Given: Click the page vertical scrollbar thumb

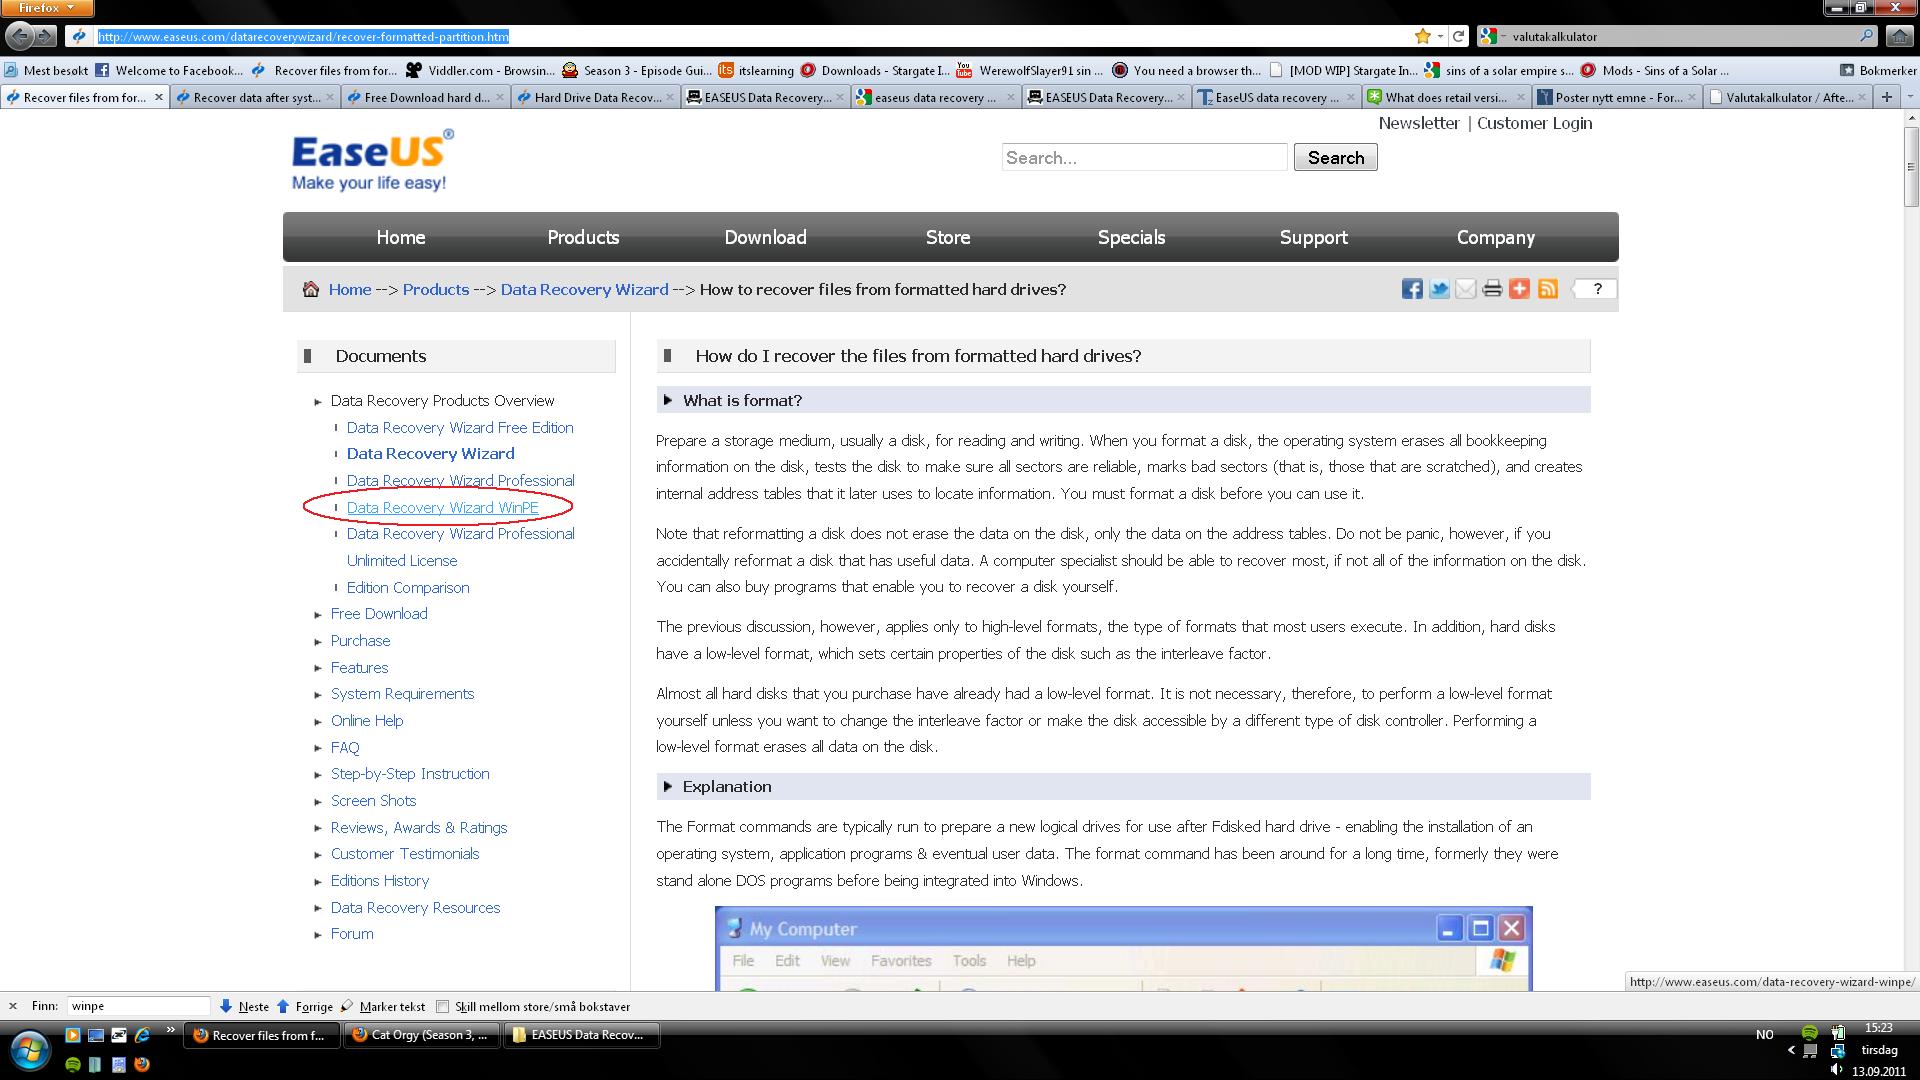Looking at the screenshot, I should click(1911, 165).
